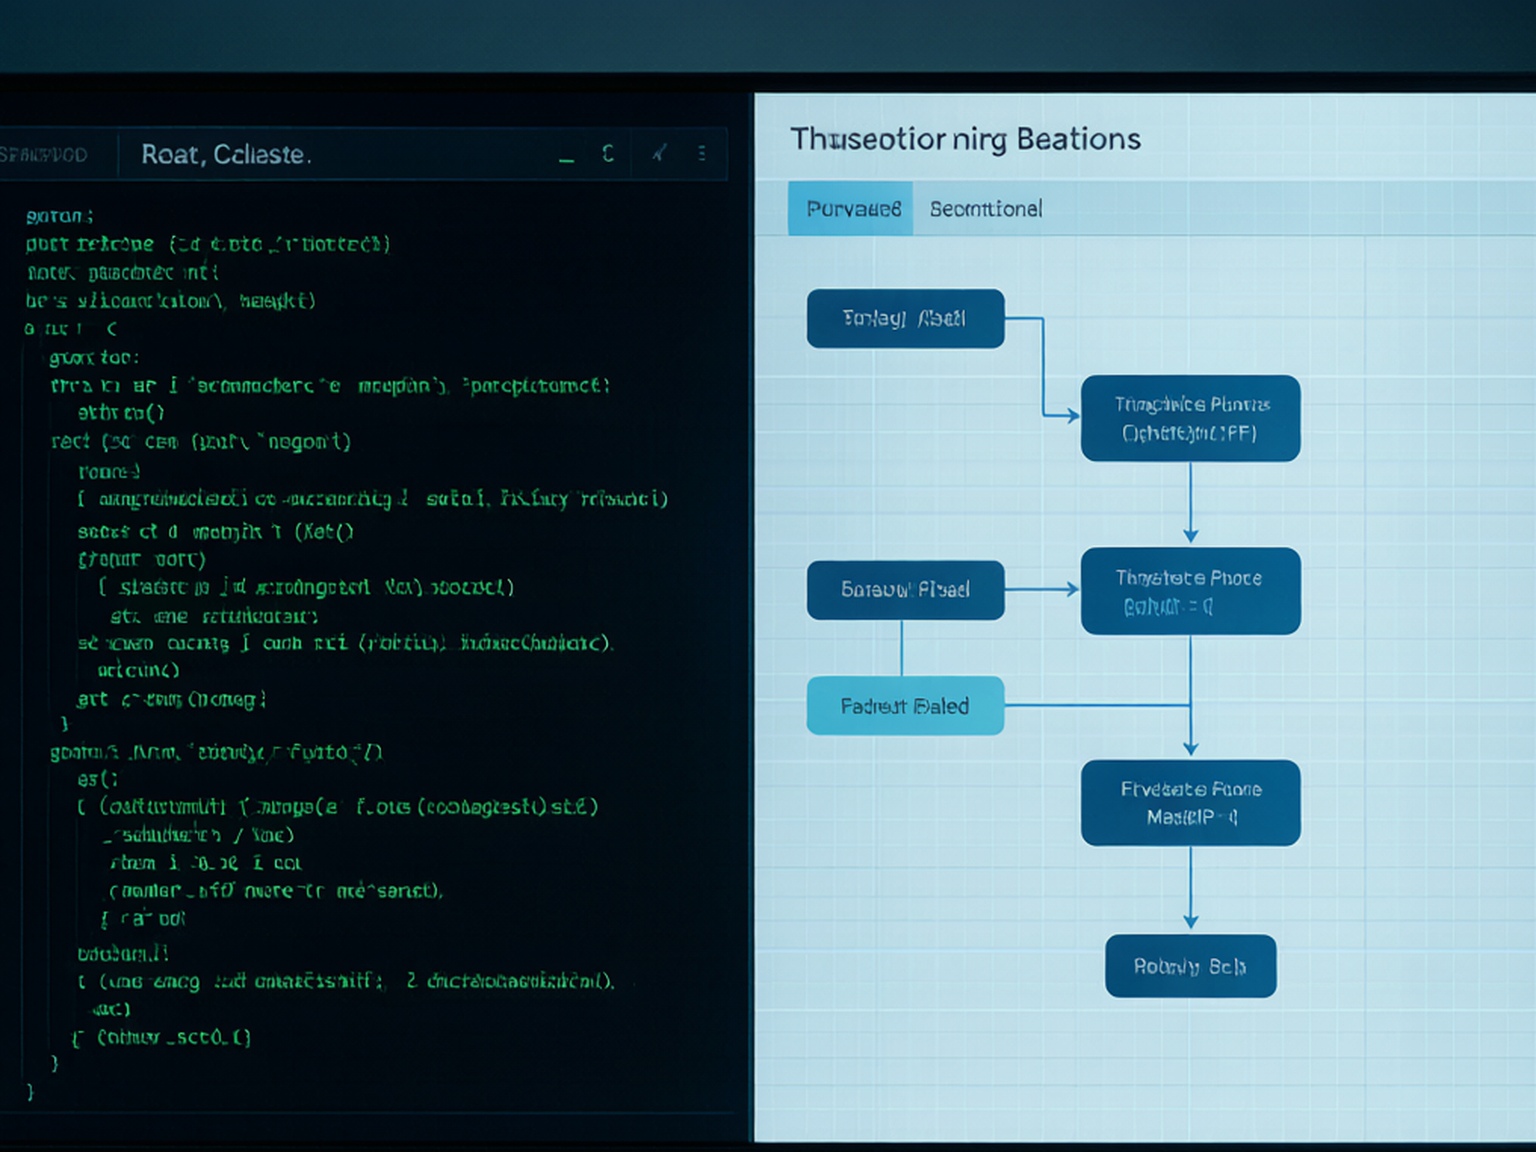Open the "Seomtional" tab in the diagram panel
1536x1152 pixels.
click(986, 208)
